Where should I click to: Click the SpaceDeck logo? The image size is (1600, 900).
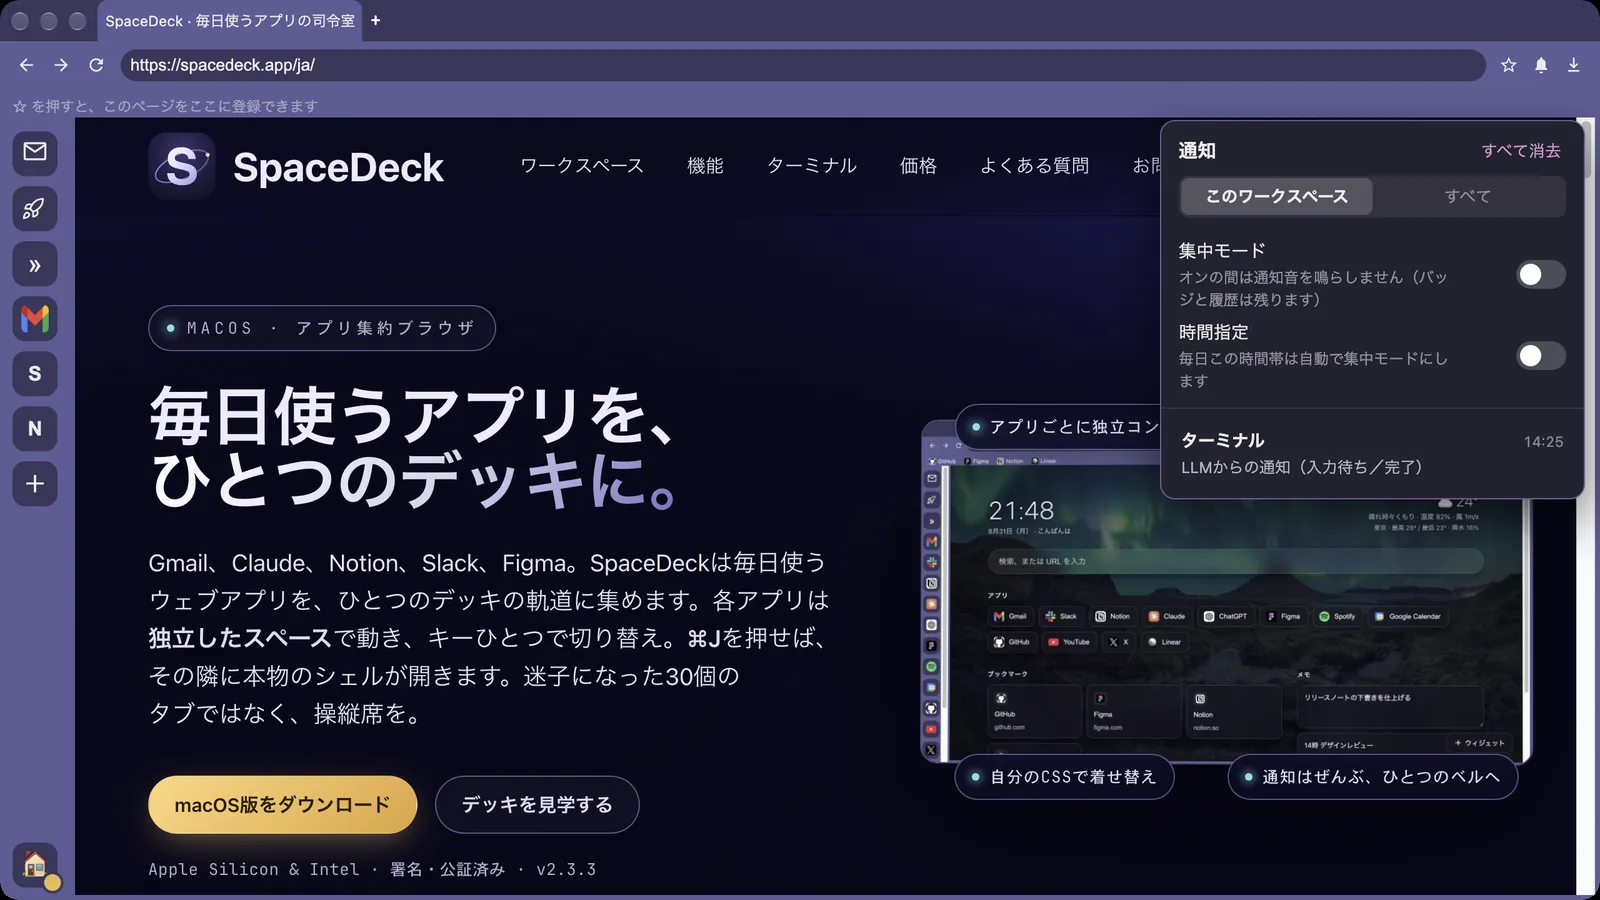297,167
